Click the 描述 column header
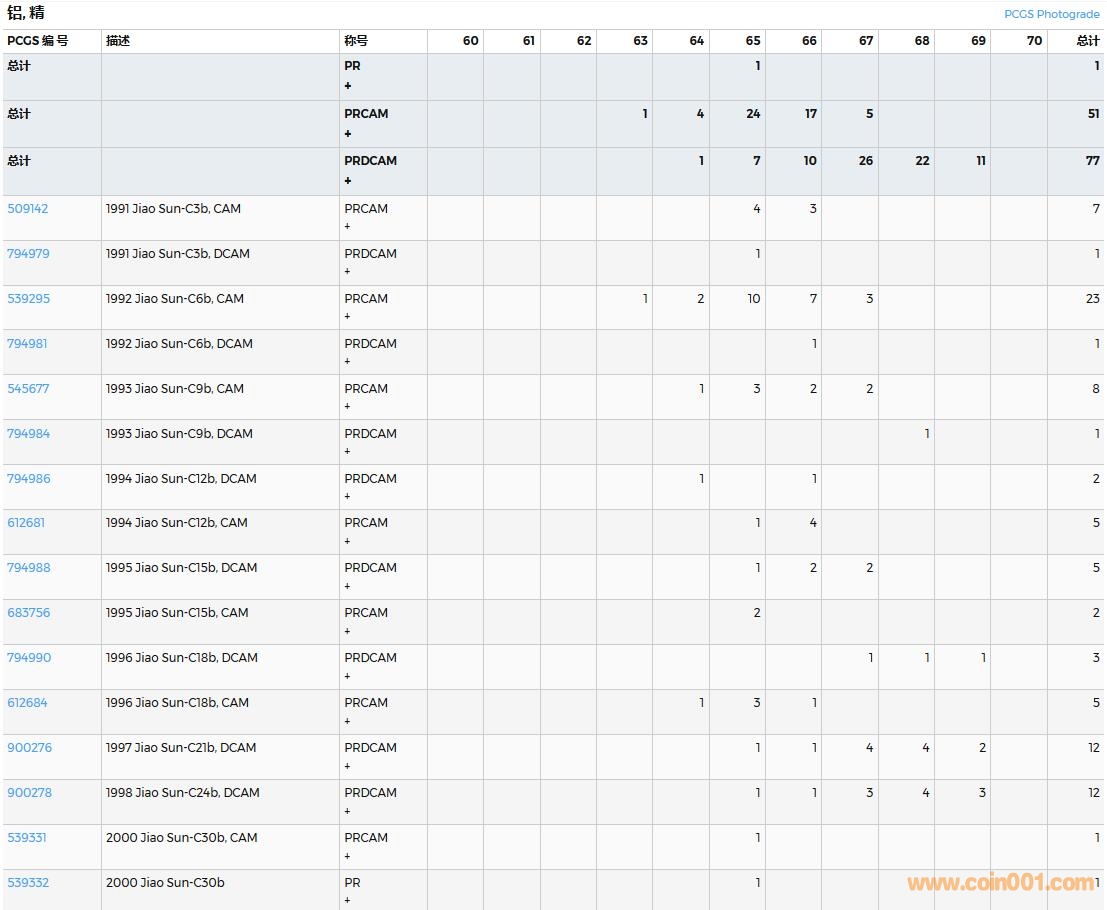This screenshot has width=1107, height=910. (118, 41)
